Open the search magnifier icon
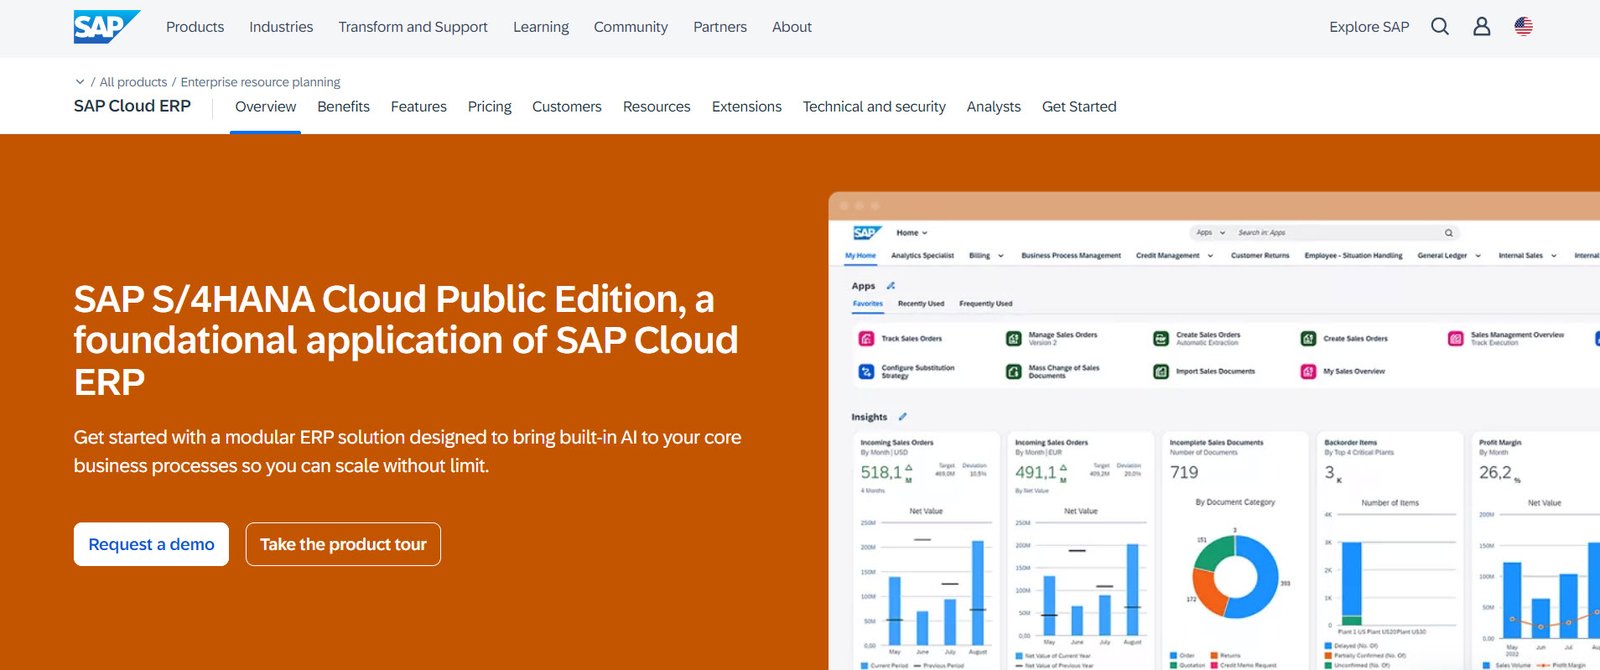Viewport: 1600px width, 670px height. [x=1440, y=27]
